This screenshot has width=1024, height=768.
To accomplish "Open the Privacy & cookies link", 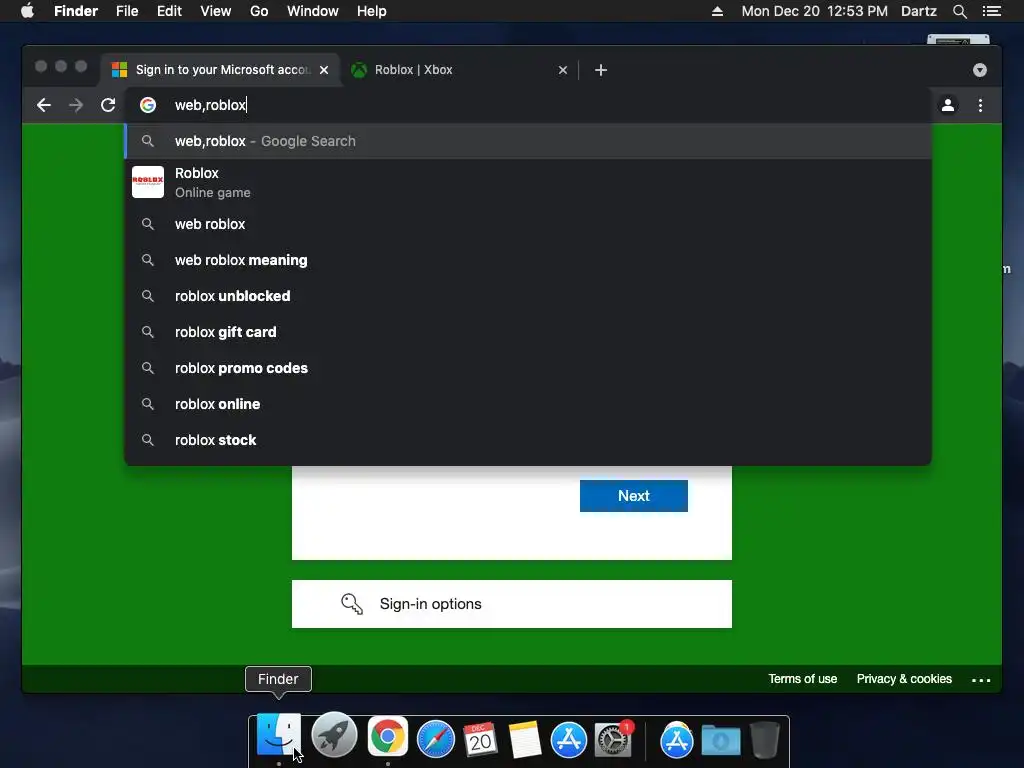I will [x=904, y=679].
